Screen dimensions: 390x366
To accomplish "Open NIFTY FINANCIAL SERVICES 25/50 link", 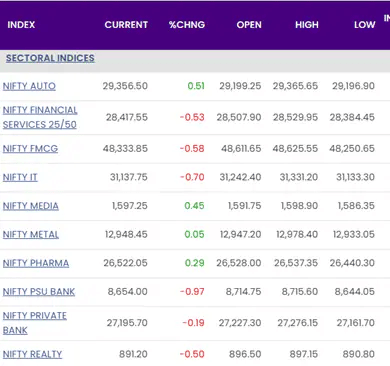I will point(40,117).
